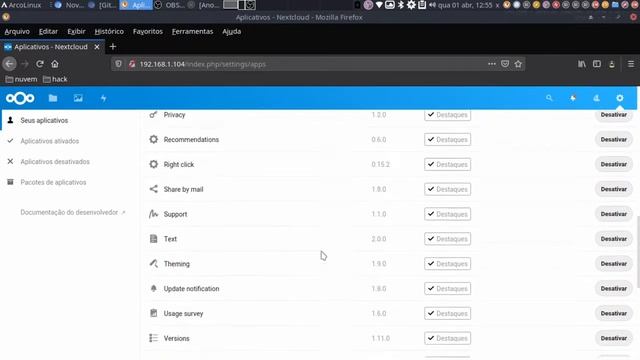Click Destaques badge for Versions
This screenshot has height=360, width=640.
(x=447, y=338)
